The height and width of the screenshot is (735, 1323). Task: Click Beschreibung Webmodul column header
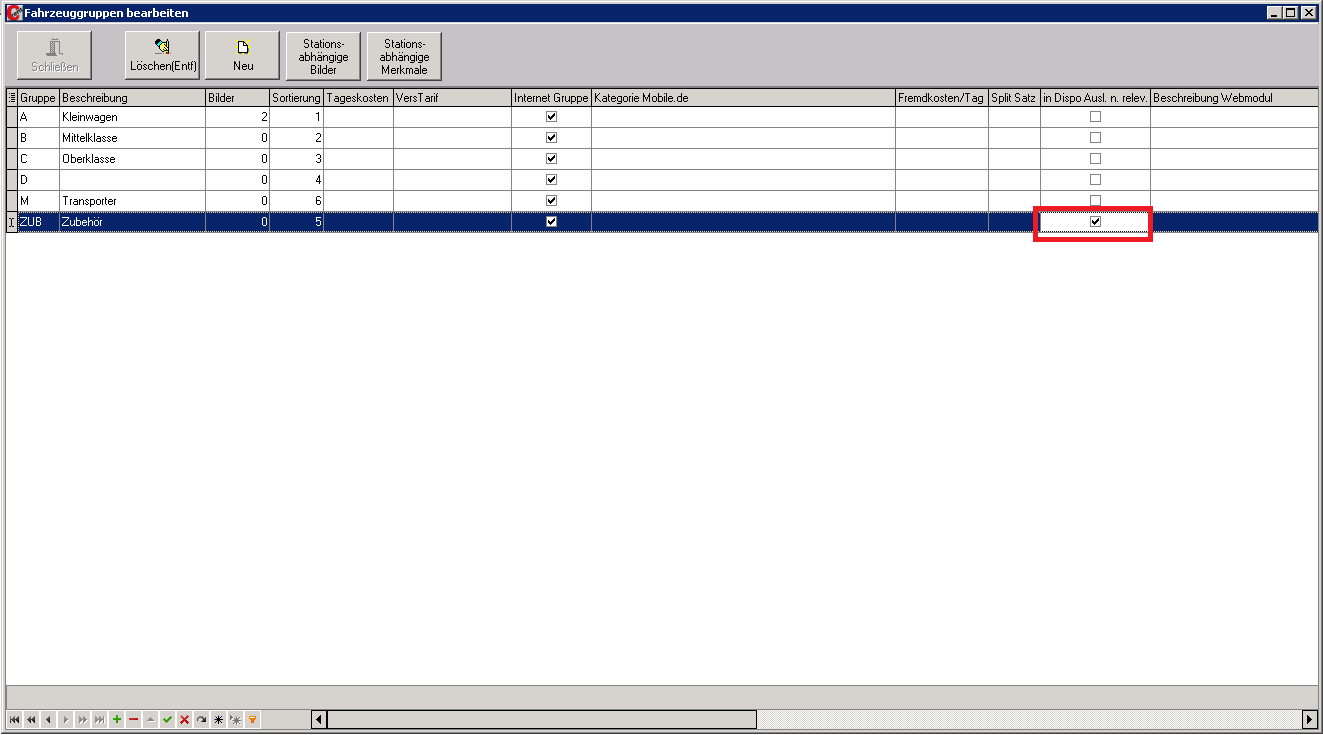point(1234,98)
